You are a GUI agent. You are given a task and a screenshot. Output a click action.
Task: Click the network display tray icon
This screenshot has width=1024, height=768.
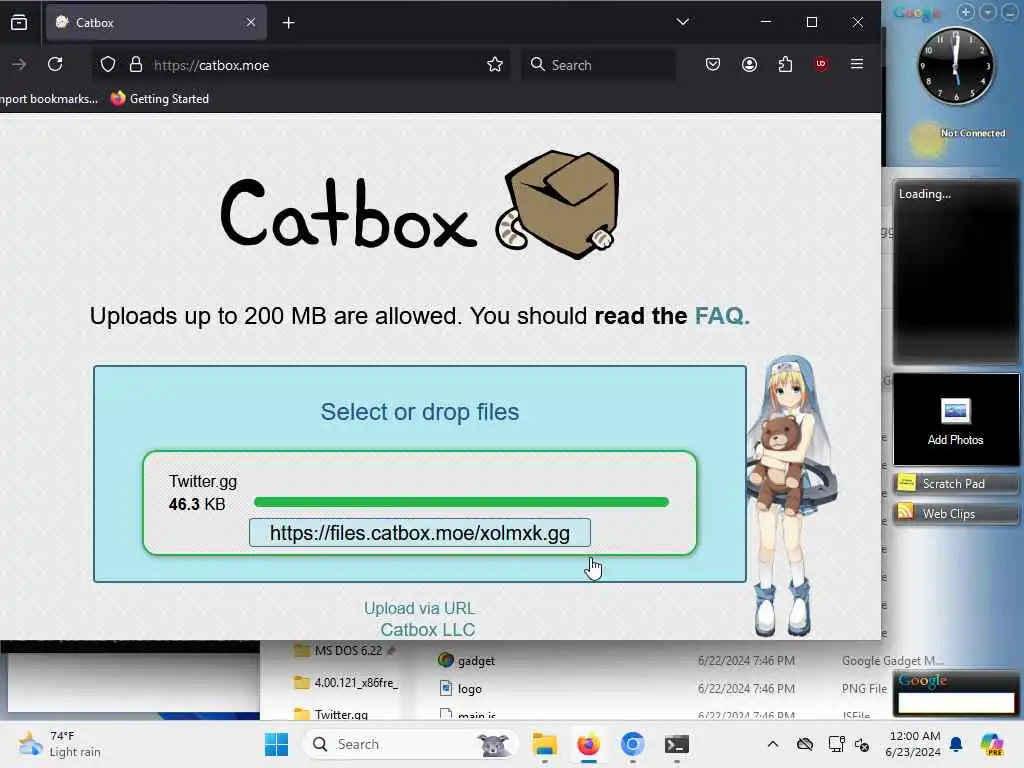pos(836,744)
